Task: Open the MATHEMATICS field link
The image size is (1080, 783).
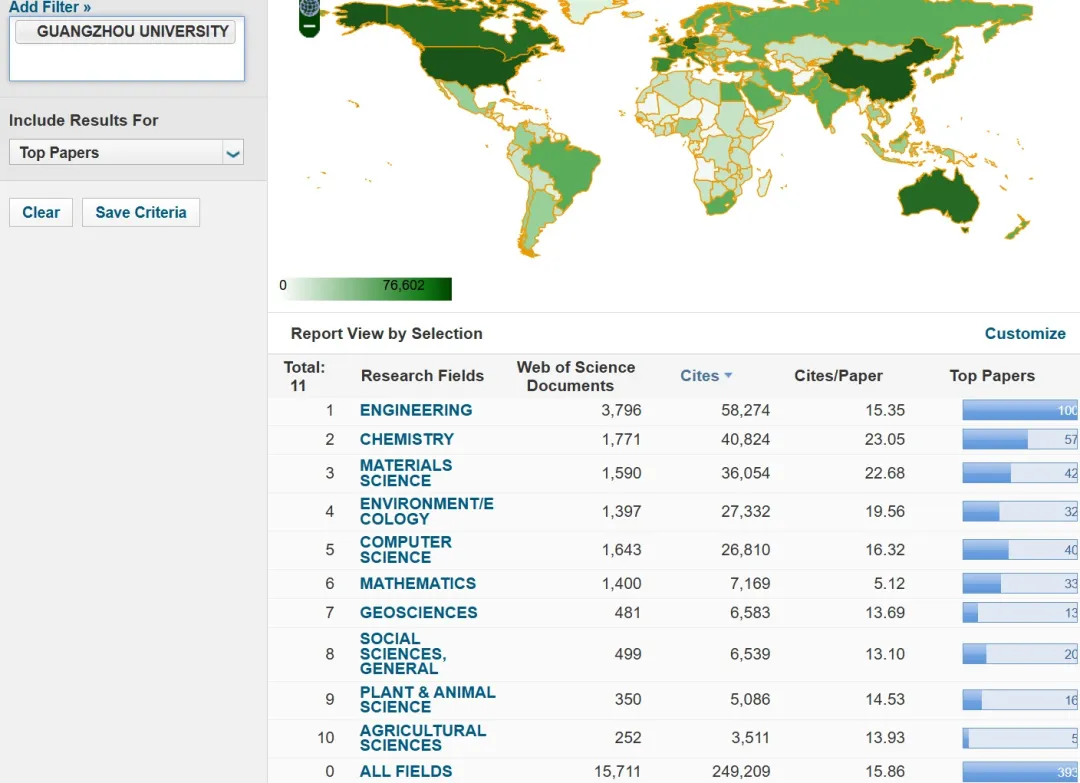Action: (x=417, y=583)
